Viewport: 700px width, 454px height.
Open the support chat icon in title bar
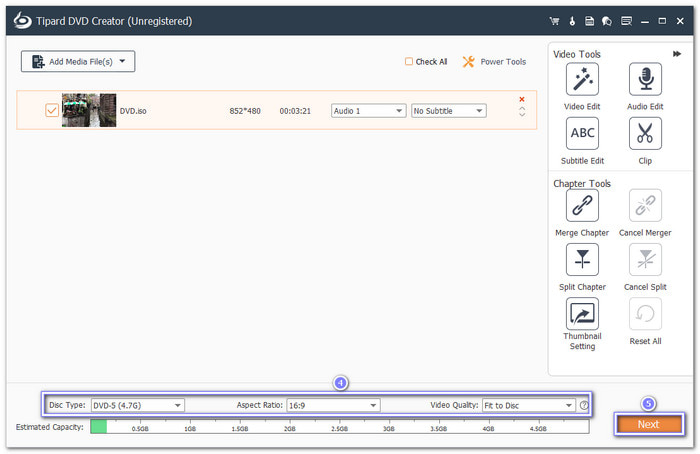[x=607, y=21]
